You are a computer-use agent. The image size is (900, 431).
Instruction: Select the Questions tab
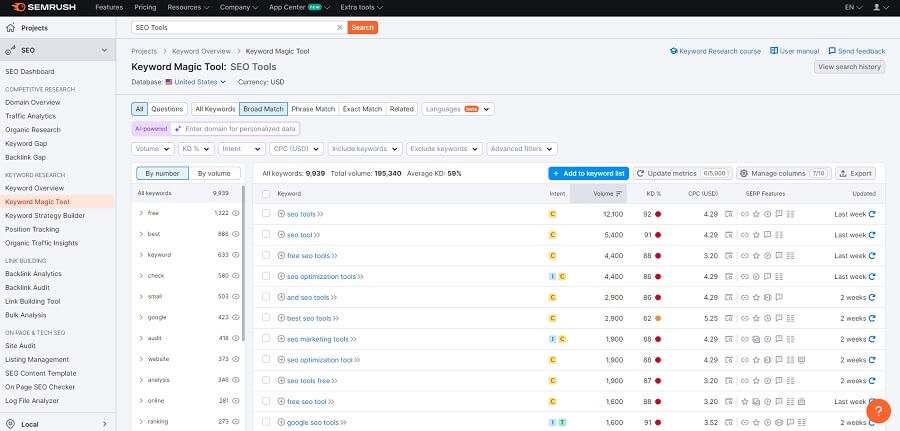(168, 109)
